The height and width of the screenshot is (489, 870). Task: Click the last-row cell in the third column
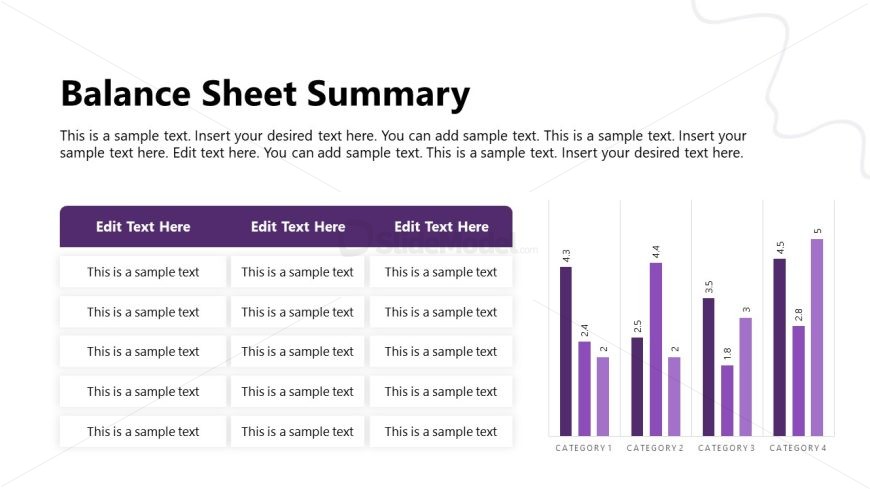tap(441, 432)
